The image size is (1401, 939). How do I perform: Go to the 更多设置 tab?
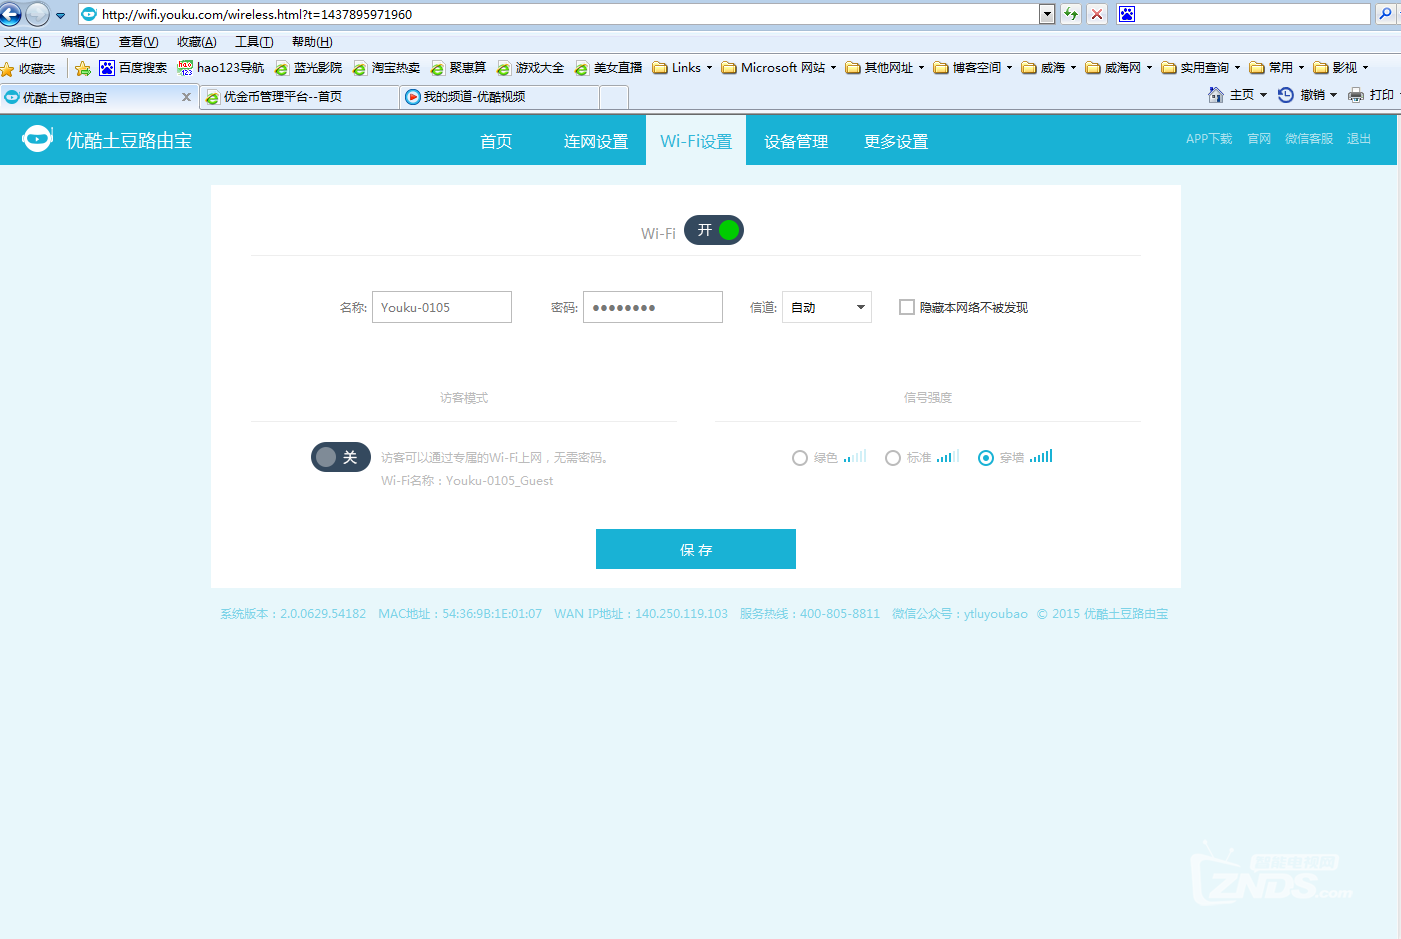click(896, 141)
